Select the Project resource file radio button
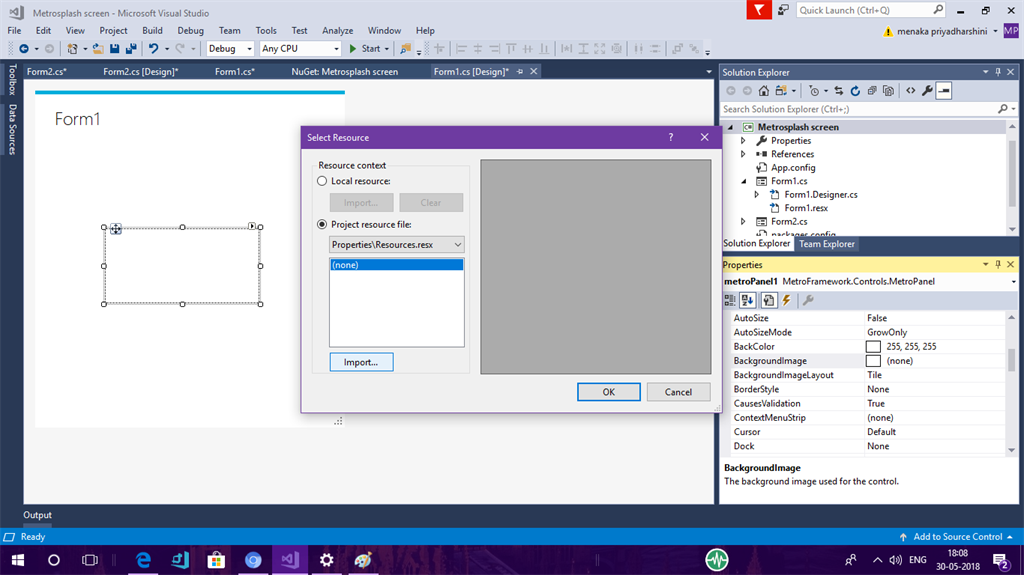This screenshot has width=1024, height=575. coord(322,224)
